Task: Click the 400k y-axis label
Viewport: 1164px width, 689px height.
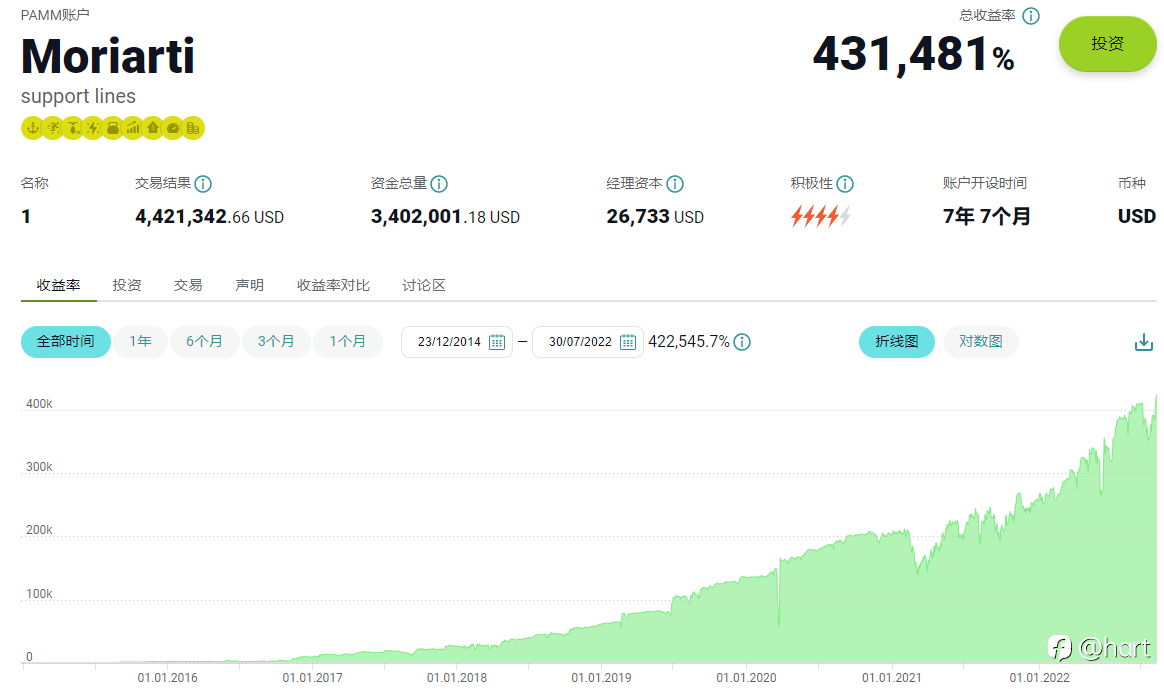Action: [39, 404]
